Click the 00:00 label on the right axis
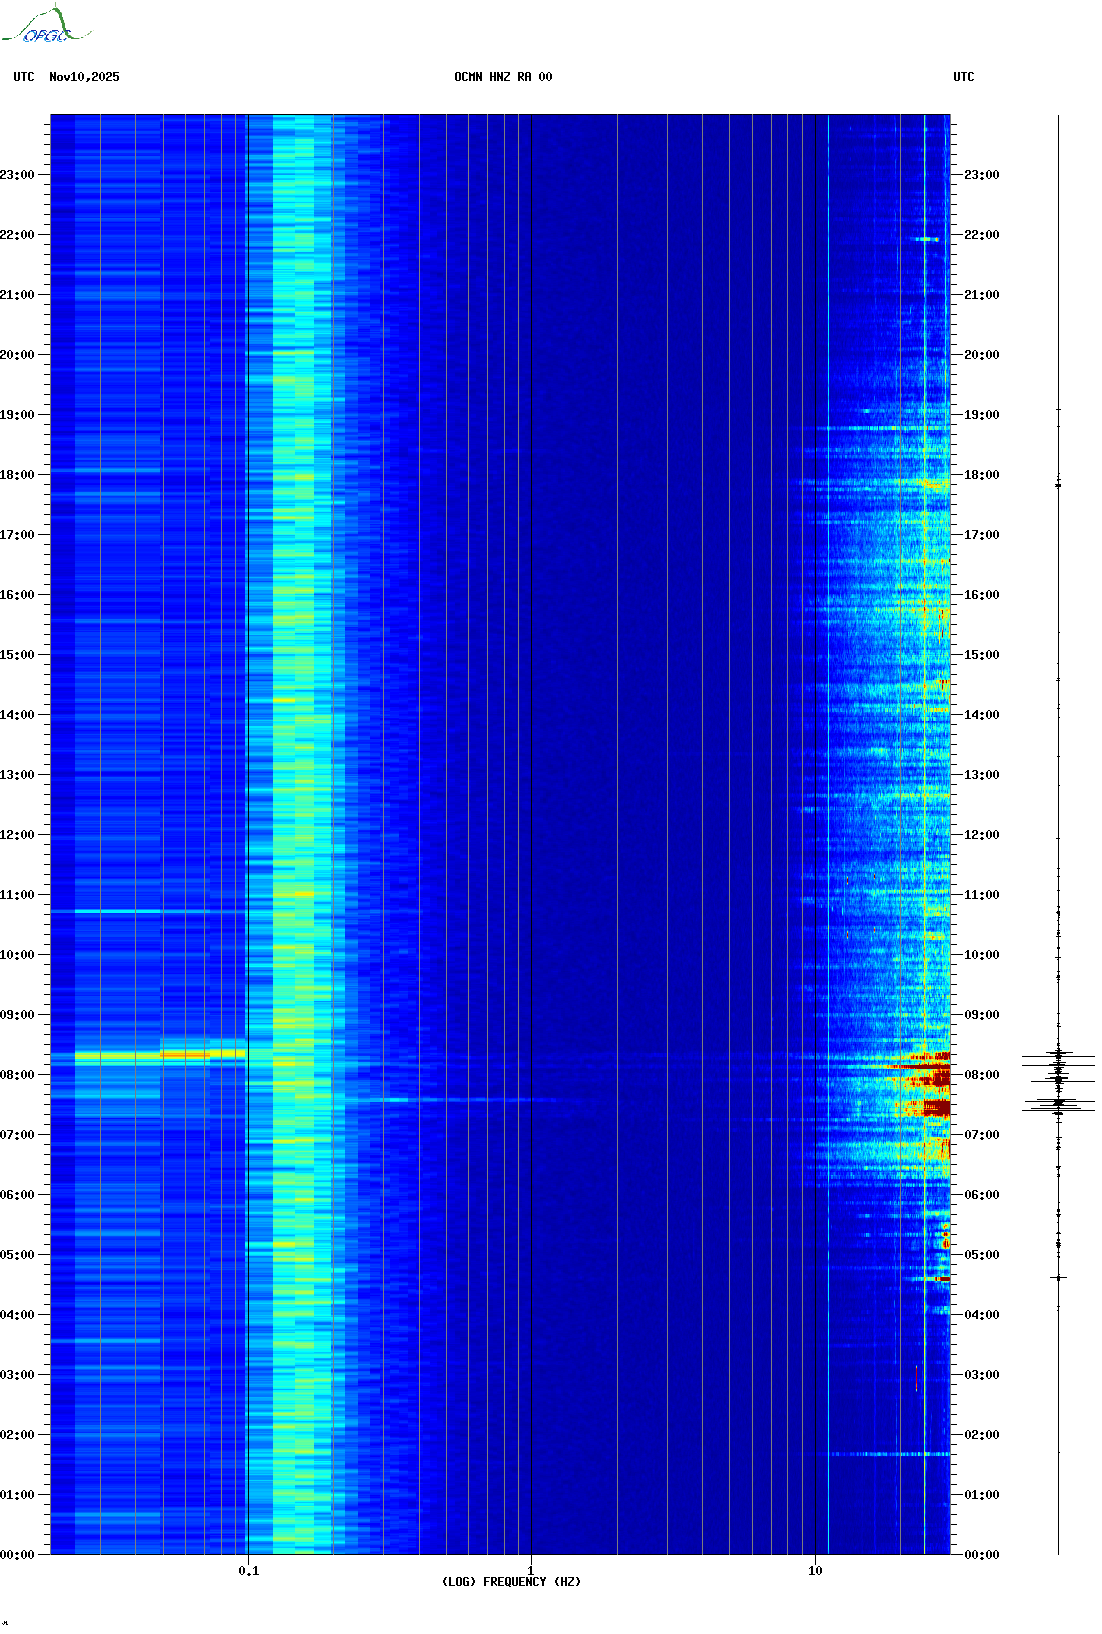This screenshot has height=1634, width=1102. click(x=981, y=1555)
